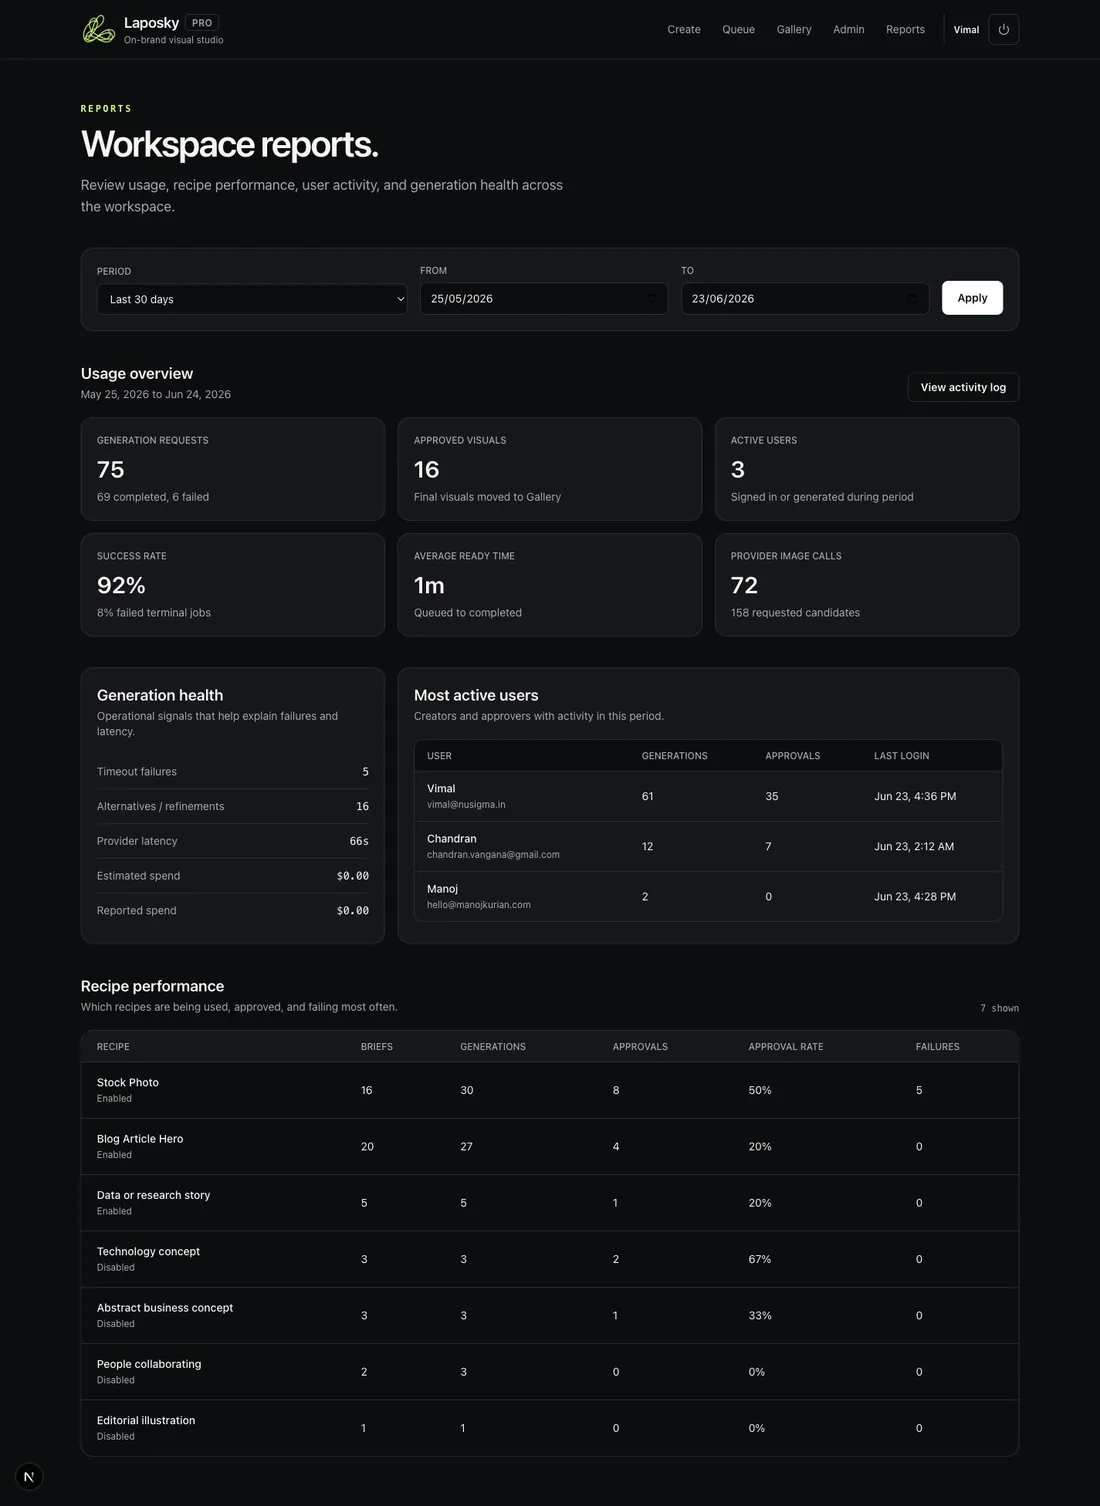
Task: Click the Vimal user name in header
Action: point(966,30)
